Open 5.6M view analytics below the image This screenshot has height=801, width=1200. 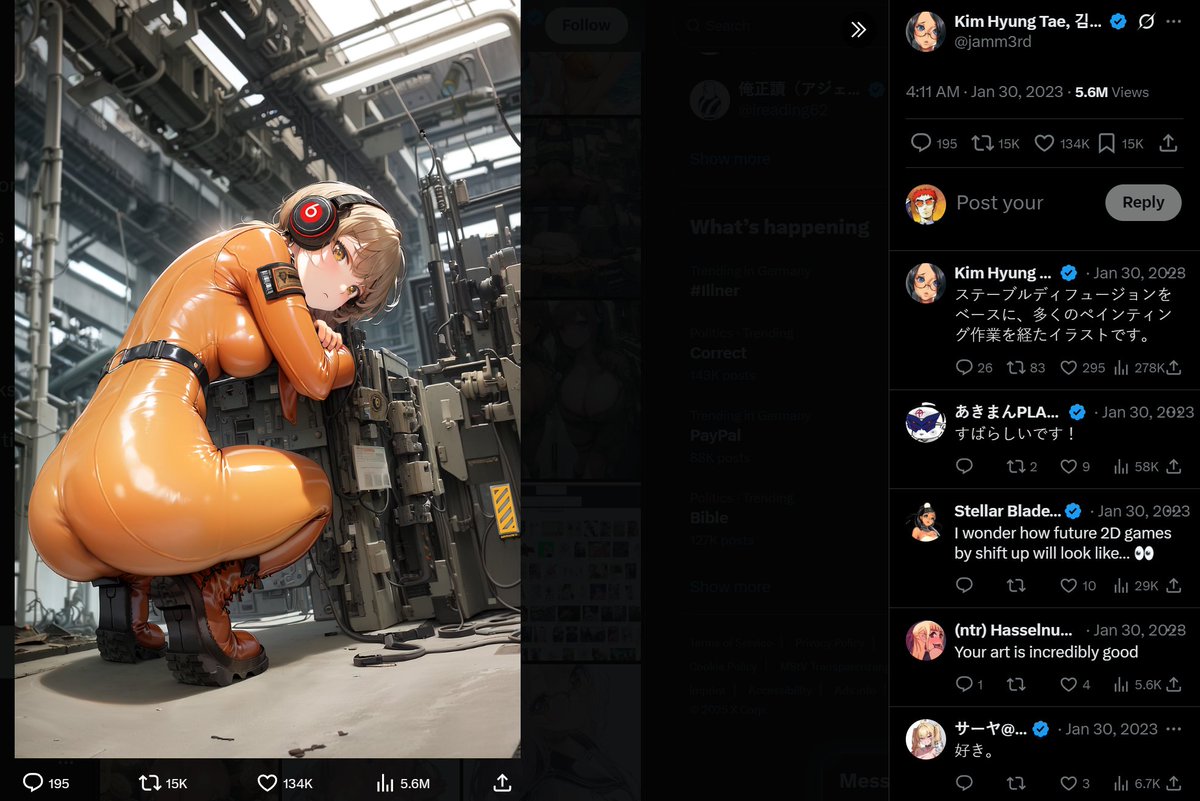coord(403,783)
